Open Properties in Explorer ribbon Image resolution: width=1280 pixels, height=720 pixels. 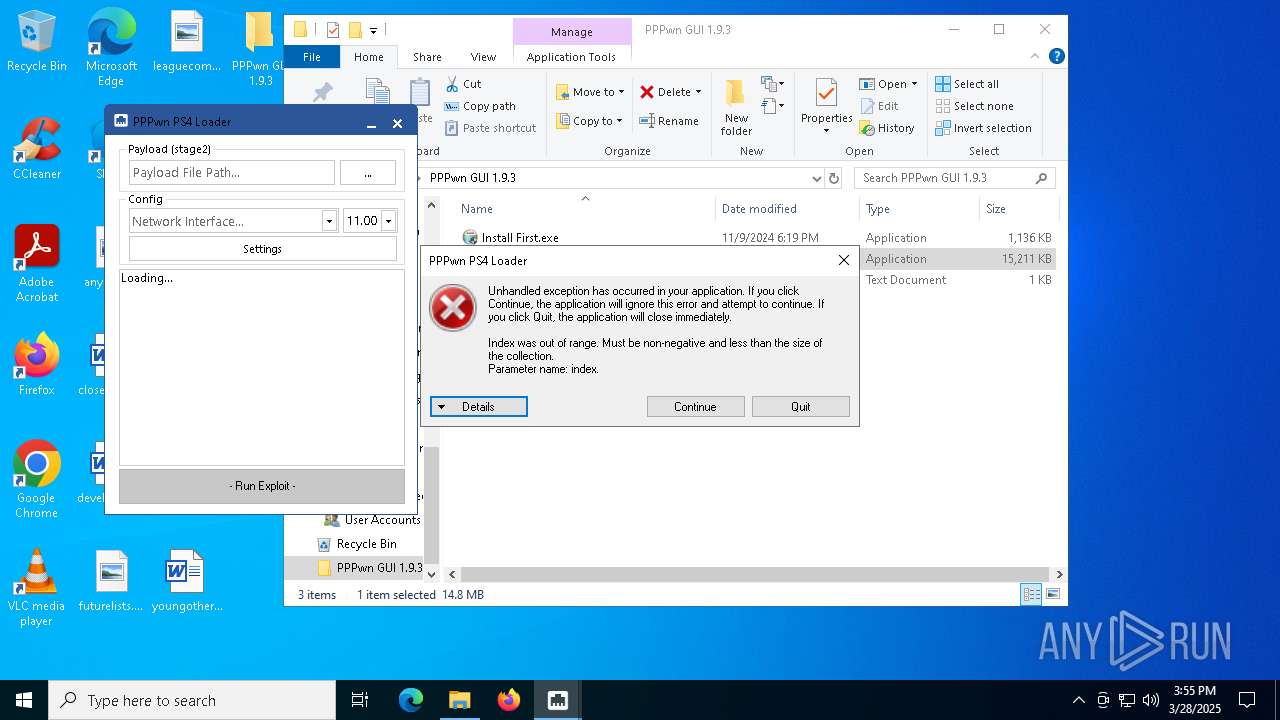(x=826, y=108)
